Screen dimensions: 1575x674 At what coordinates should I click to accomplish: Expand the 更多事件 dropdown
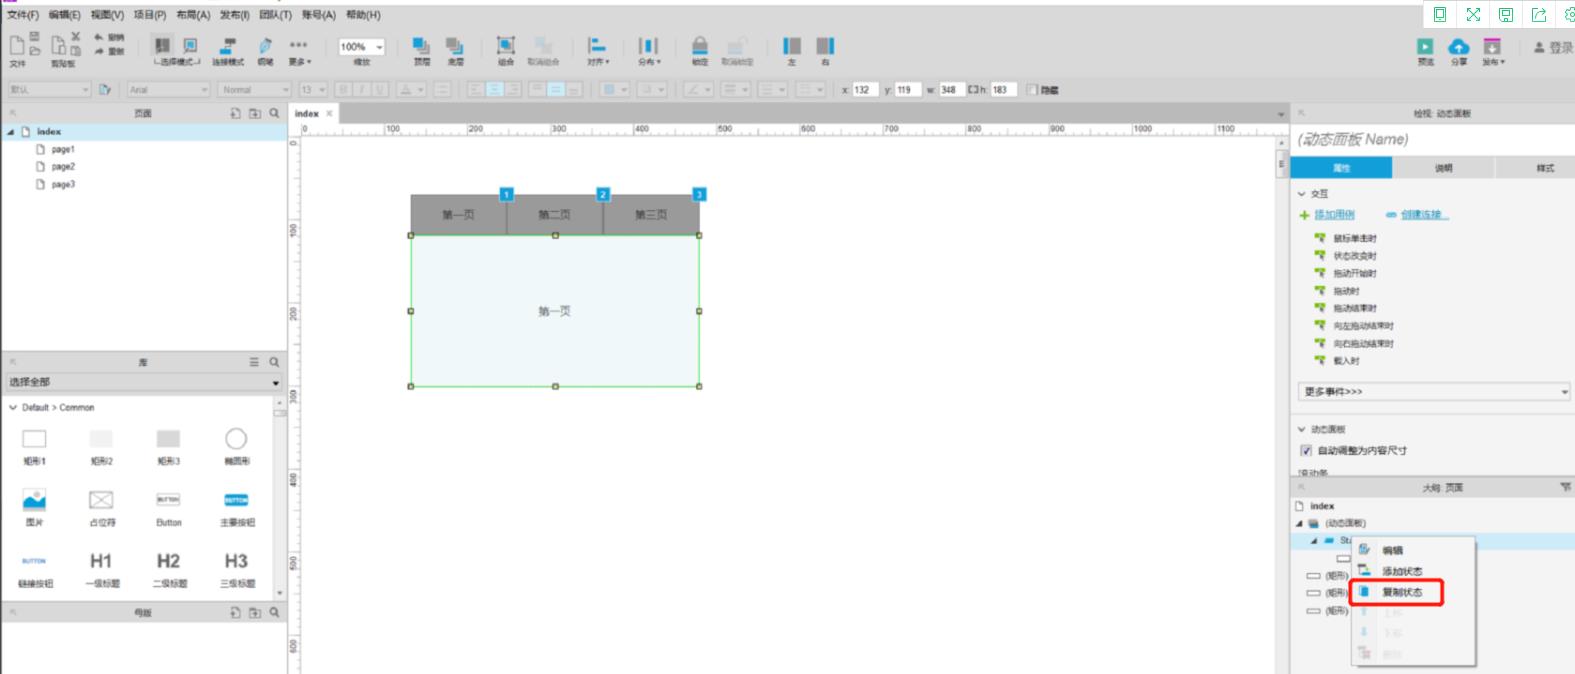[x=1434, y=392]
